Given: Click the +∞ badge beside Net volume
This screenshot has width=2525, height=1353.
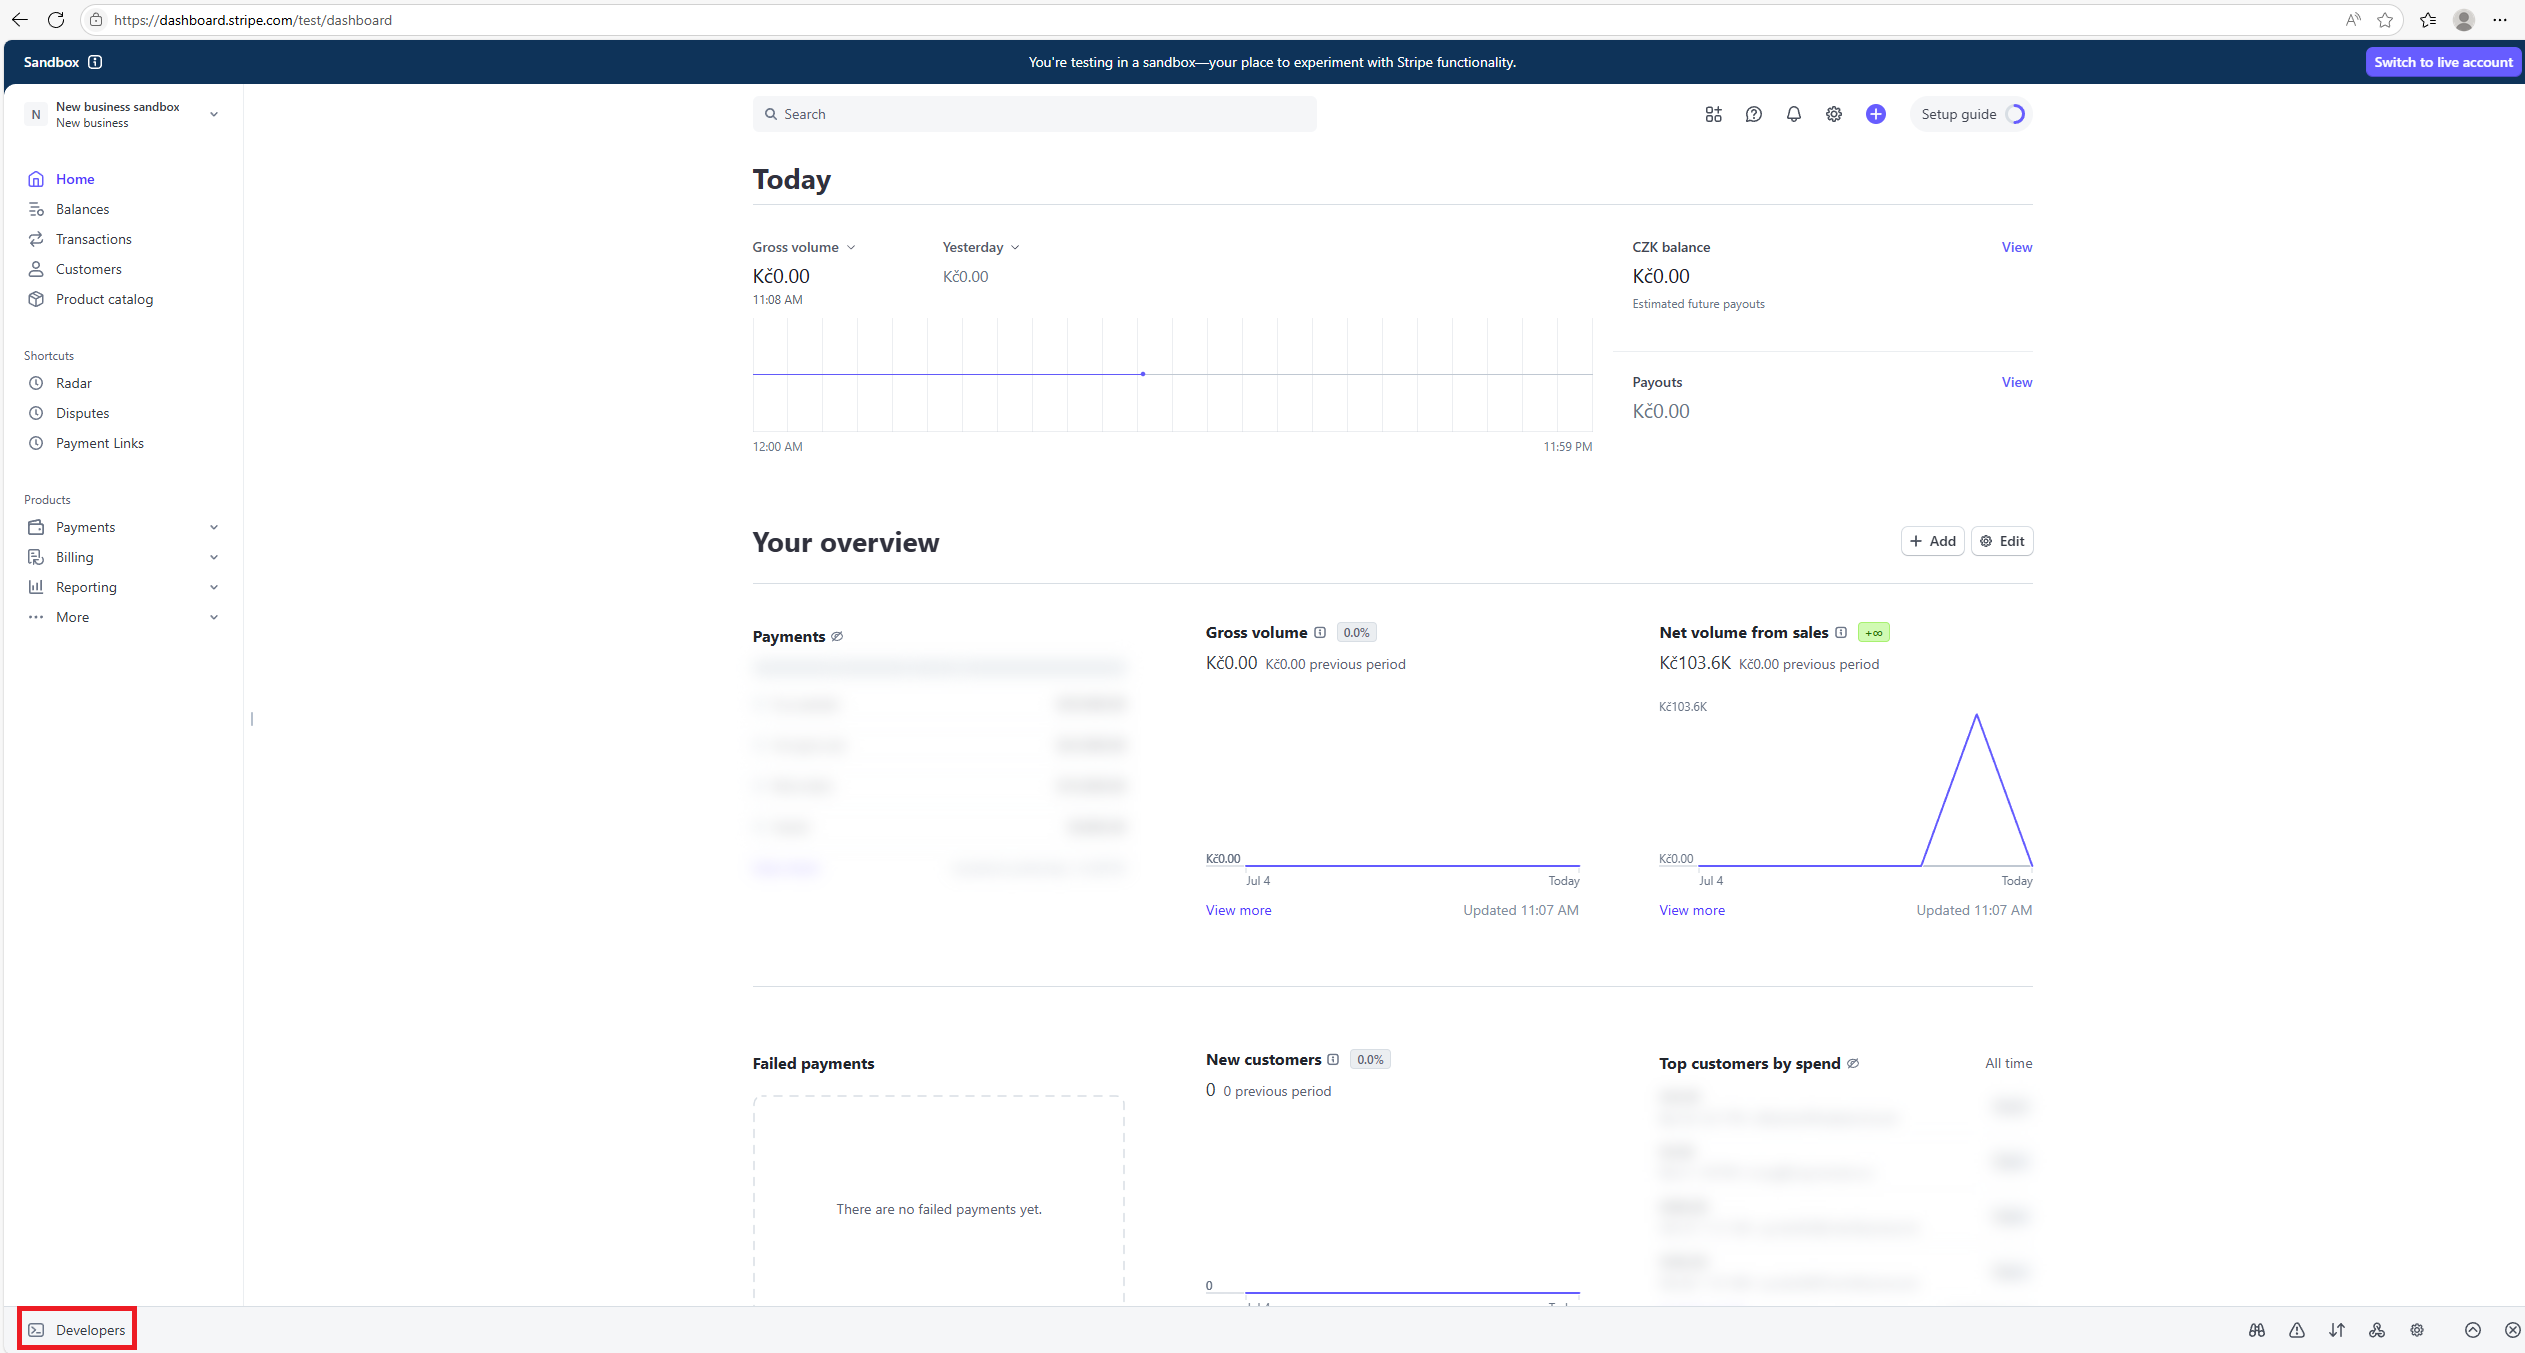Looking at the screenshot, I should pyautogui.click(x=1873, y=632).
